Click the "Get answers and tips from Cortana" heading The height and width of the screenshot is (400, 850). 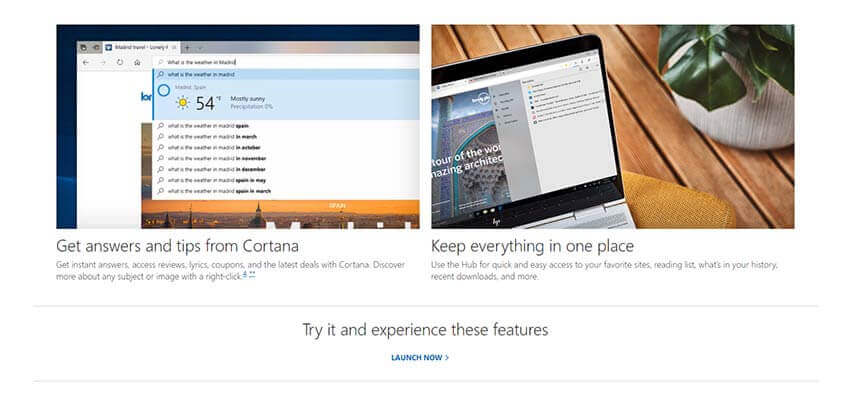(x=178, y=246)
